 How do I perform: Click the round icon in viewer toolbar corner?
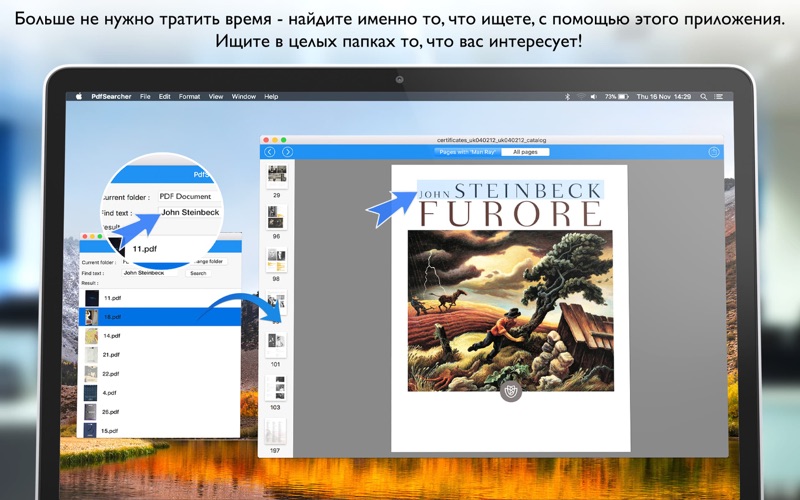[713, 152]
